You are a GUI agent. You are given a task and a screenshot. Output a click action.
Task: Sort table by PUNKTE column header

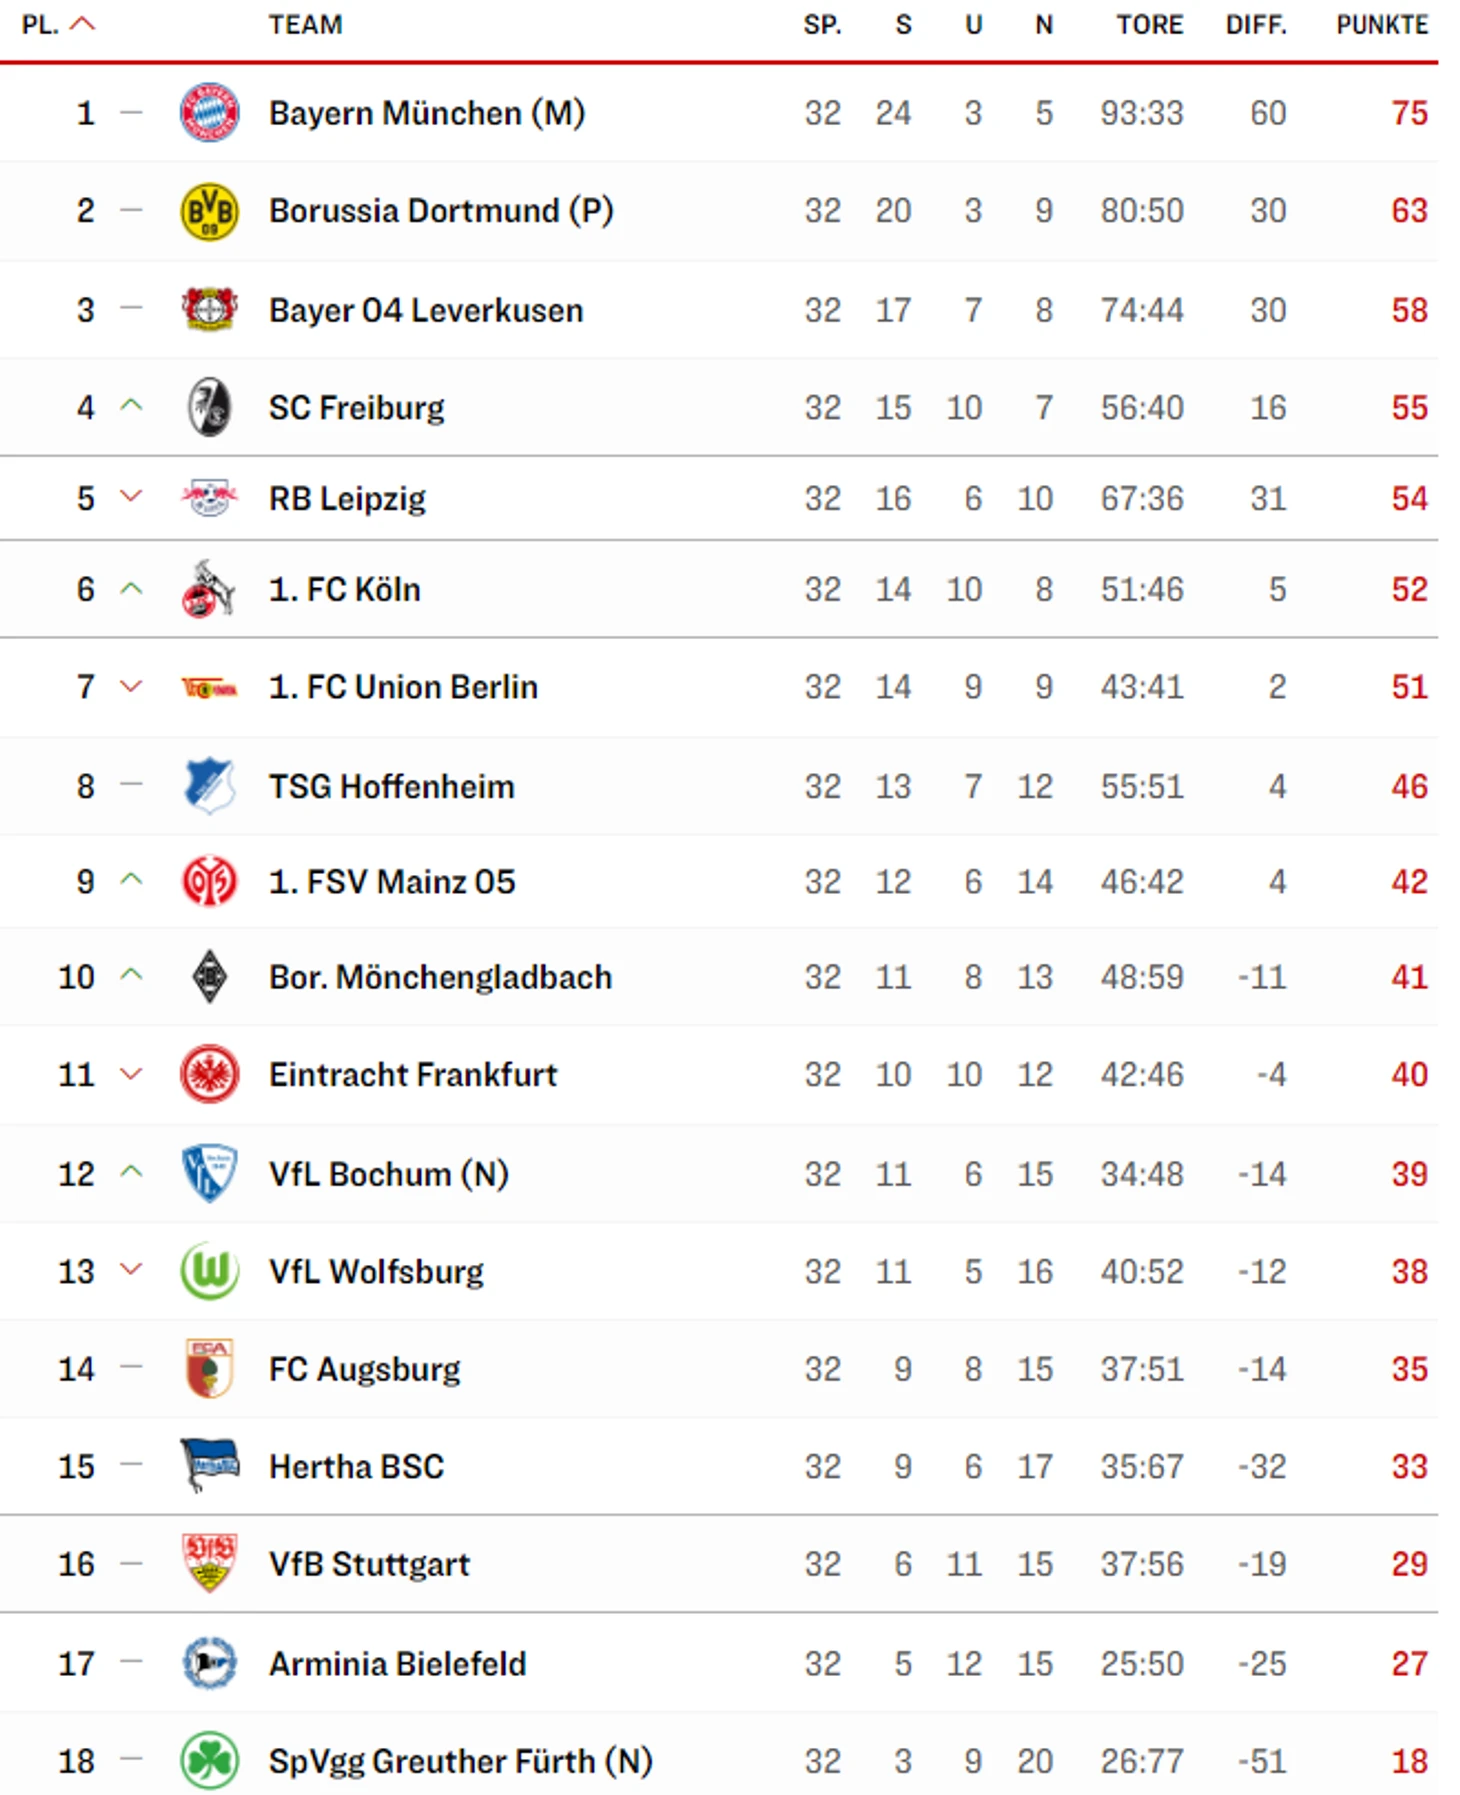(1382, 25)
